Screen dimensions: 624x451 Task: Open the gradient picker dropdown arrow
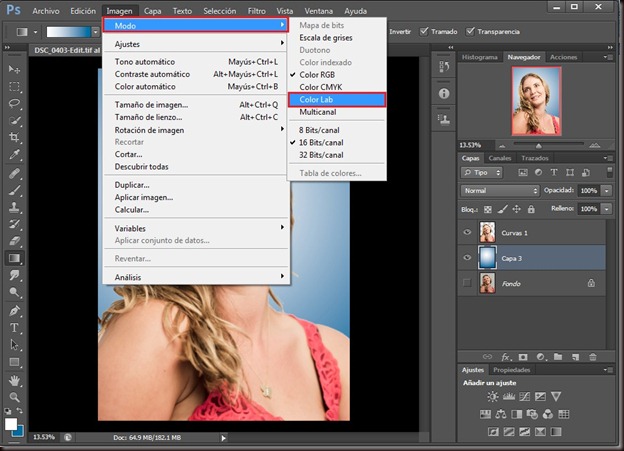click(x=96, y=32)
